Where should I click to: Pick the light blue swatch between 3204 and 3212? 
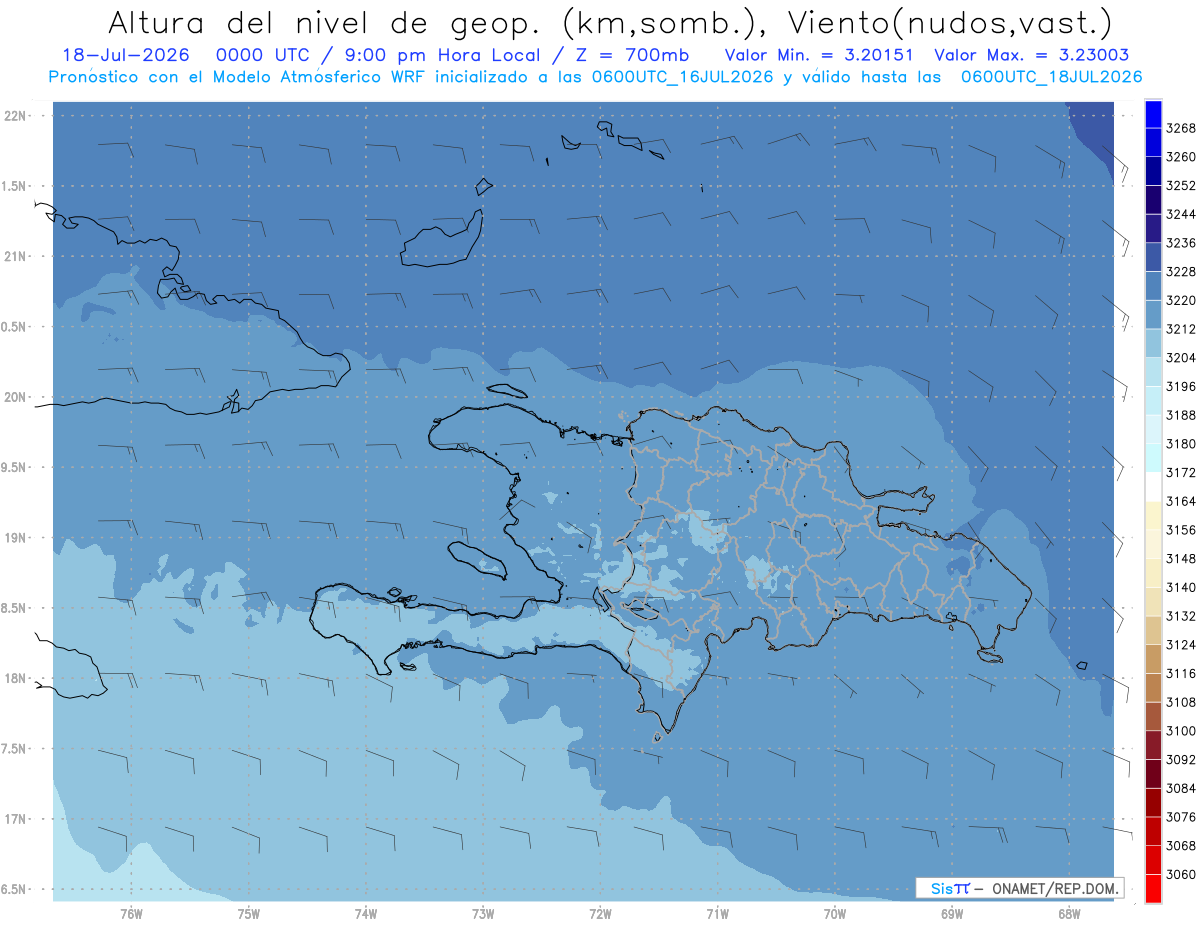tap(1152, 343)
